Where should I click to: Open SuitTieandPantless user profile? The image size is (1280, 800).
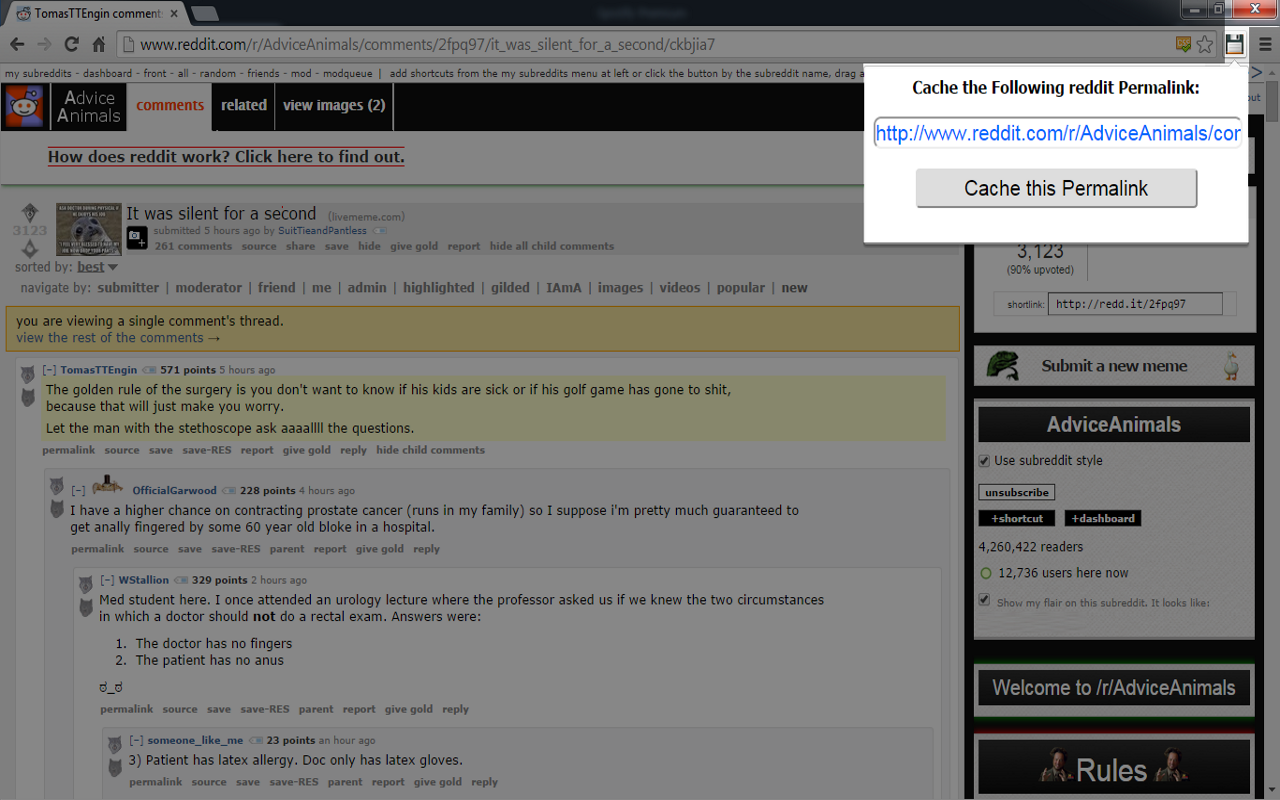[x=322, y=231]
